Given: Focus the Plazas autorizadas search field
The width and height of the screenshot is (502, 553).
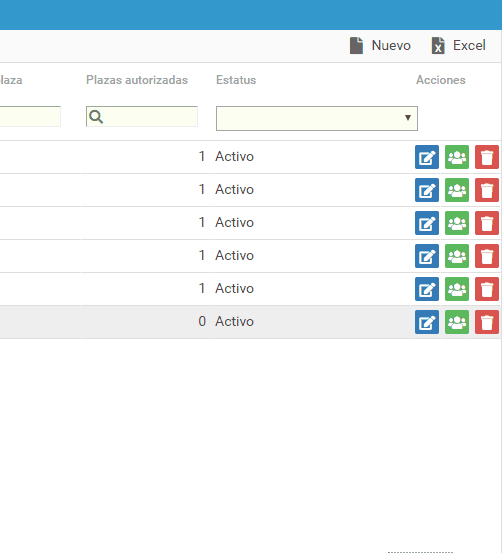Looking at the screenshot, I should pyautogui.click(x=142, y=116).
